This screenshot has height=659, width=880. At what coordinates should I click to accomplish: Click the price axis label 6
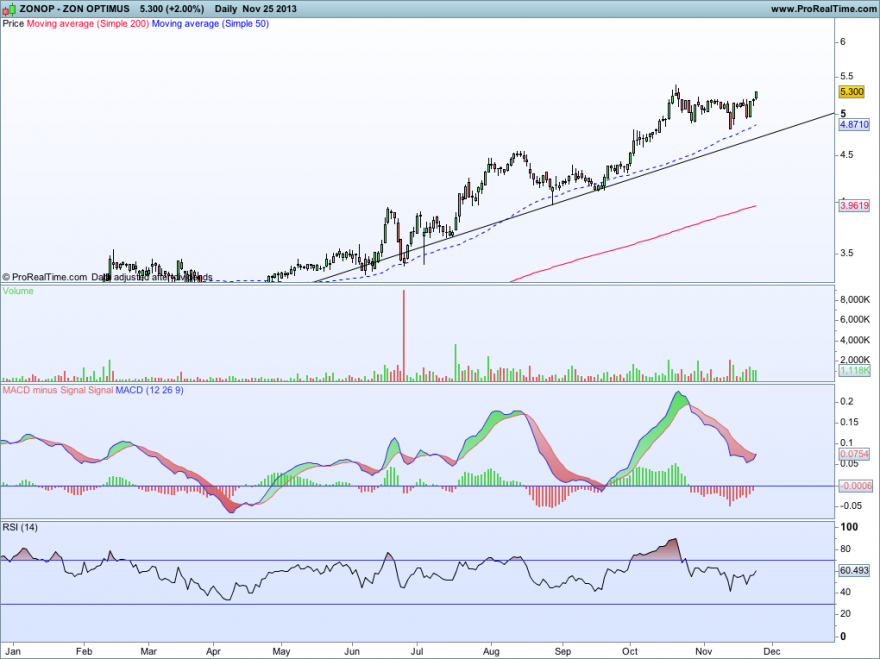tap(843, 42)
